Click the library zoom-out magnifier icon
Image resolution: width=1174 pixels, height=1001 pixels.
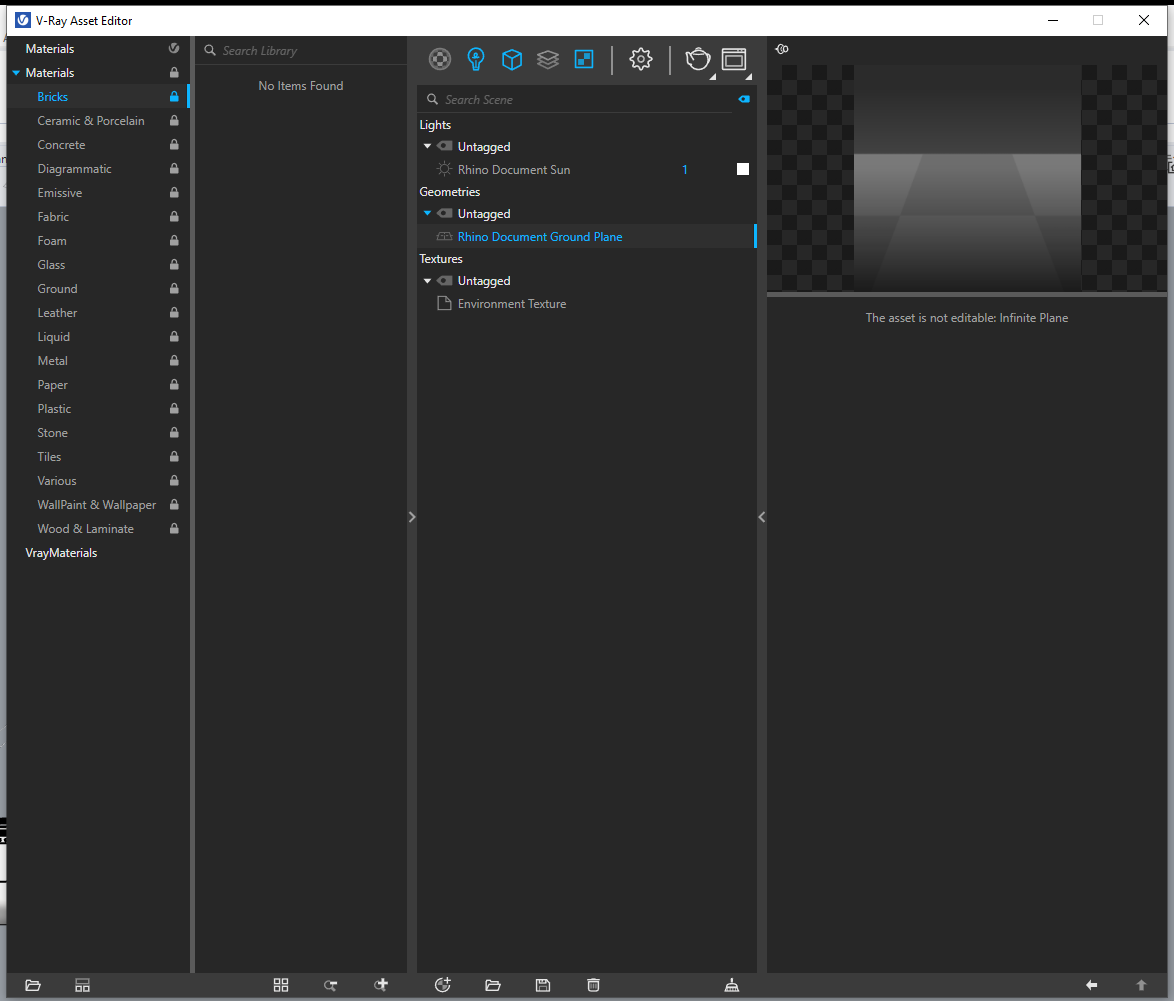[x=330, y=985]
